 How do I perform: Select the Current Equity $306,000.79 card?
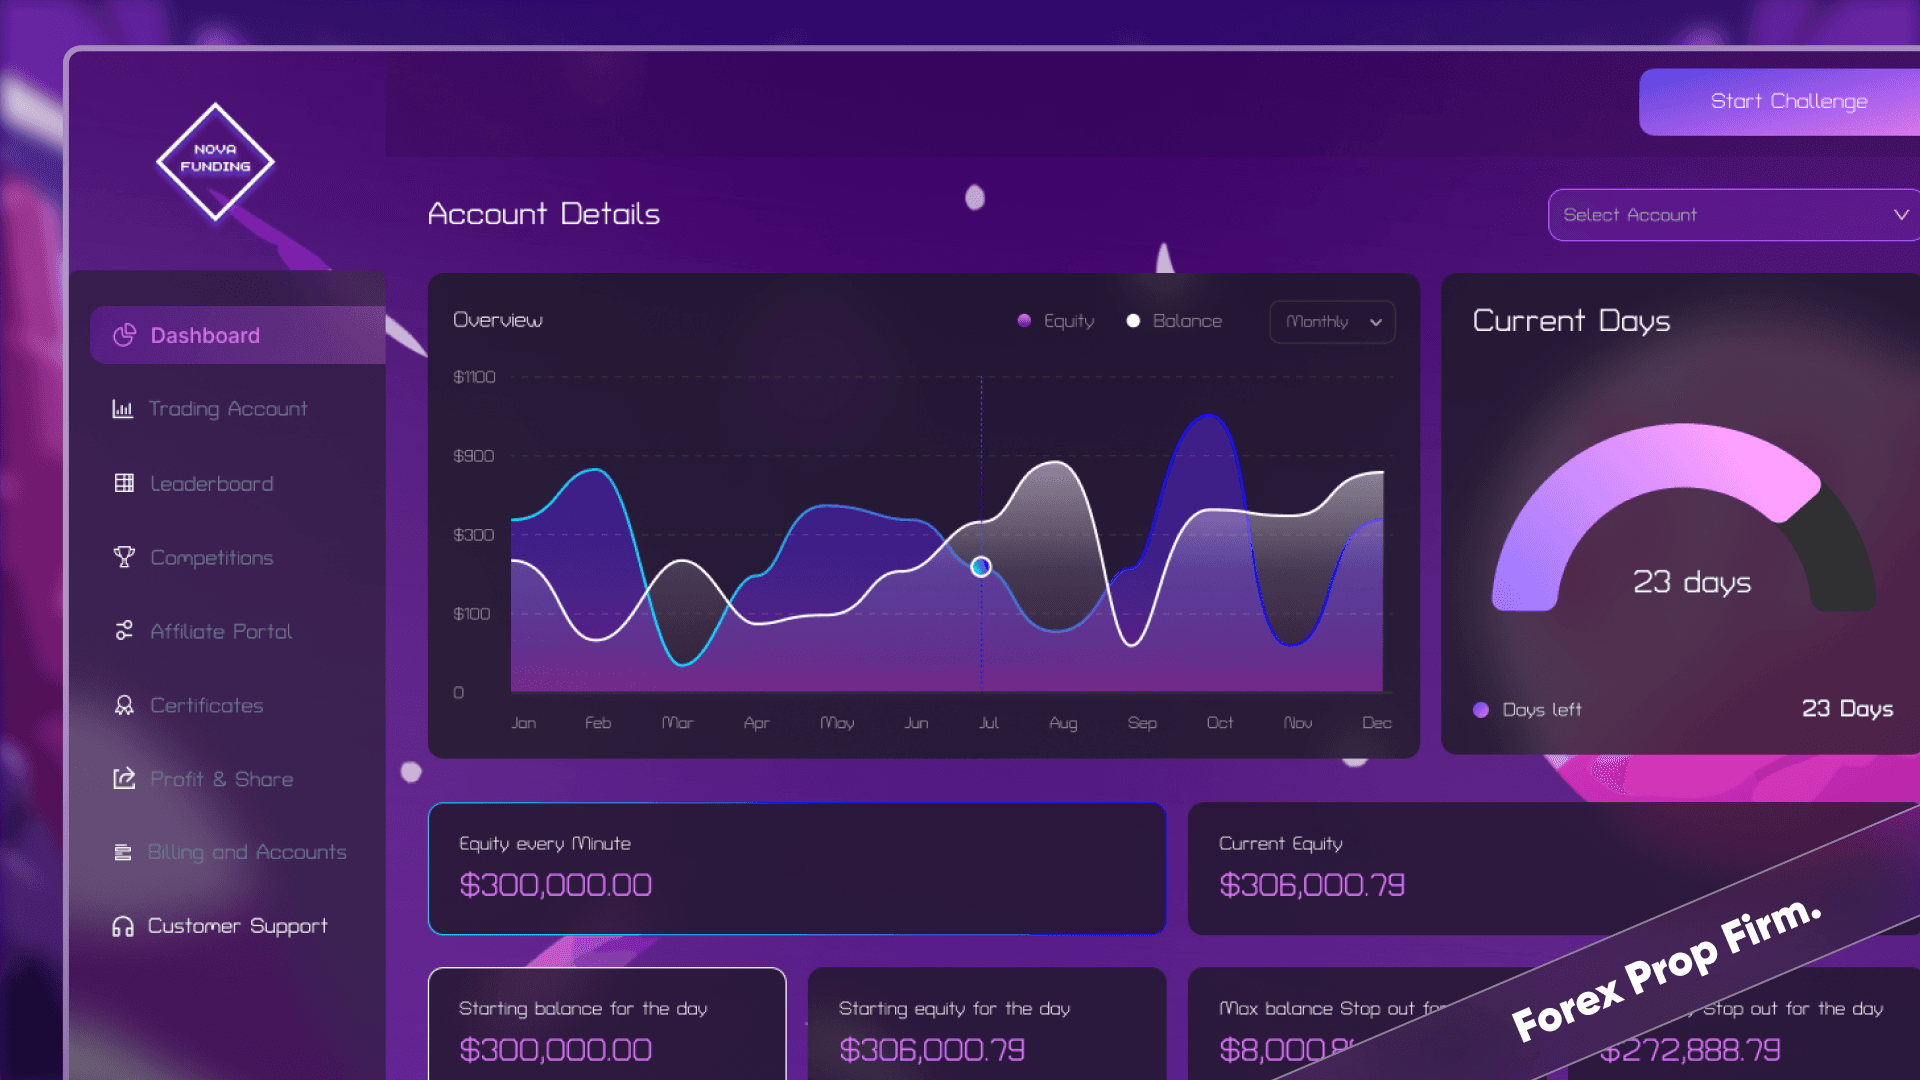(1554, 868)
